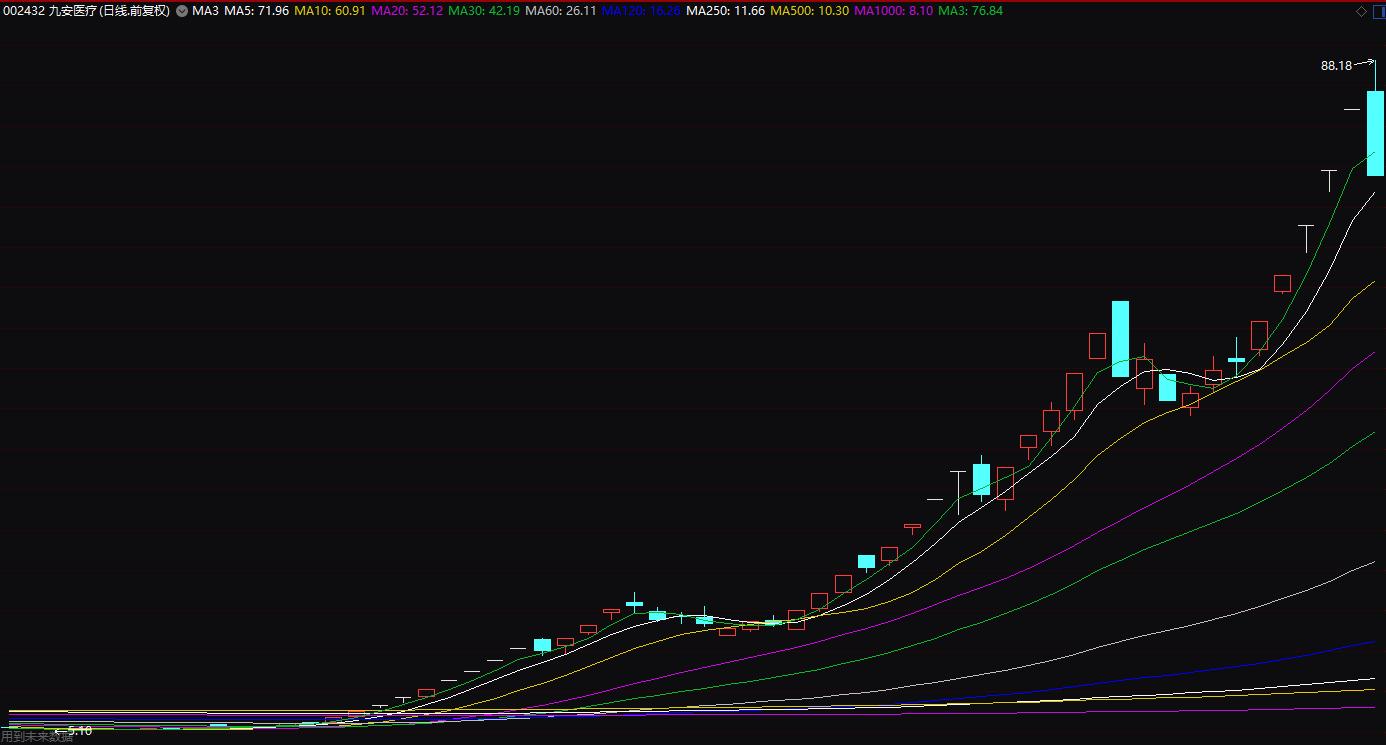Click the 88.18 high price label
1386x745 pixels.
[1336, 66]
